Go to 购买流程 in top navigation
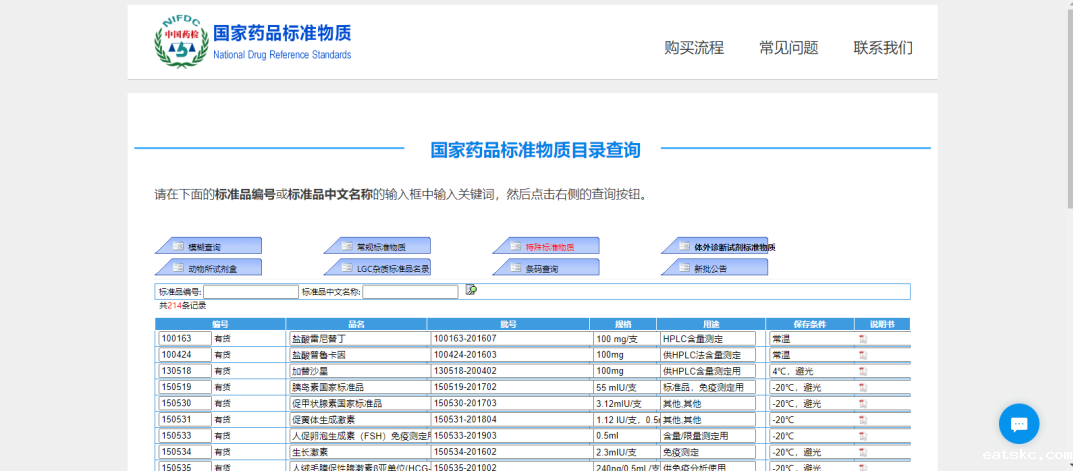This screenshot has height=471, width=1073. click(x=694, y=48)
